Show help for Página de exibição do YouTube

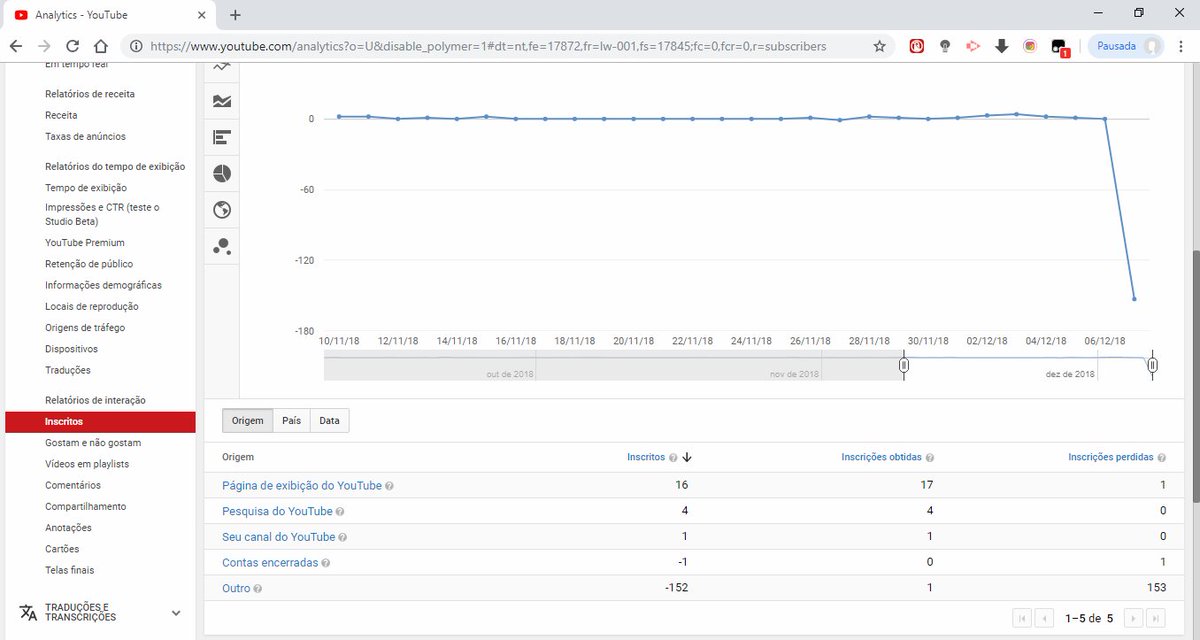[389, 486]
